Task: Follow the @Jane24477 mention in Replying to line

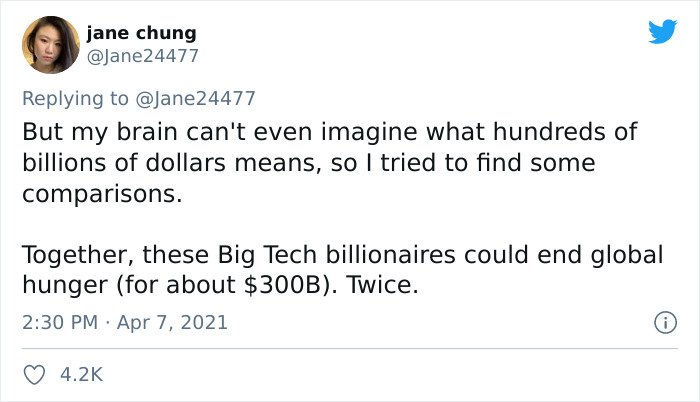Action: pyautogui.click(x=195, y=98)
